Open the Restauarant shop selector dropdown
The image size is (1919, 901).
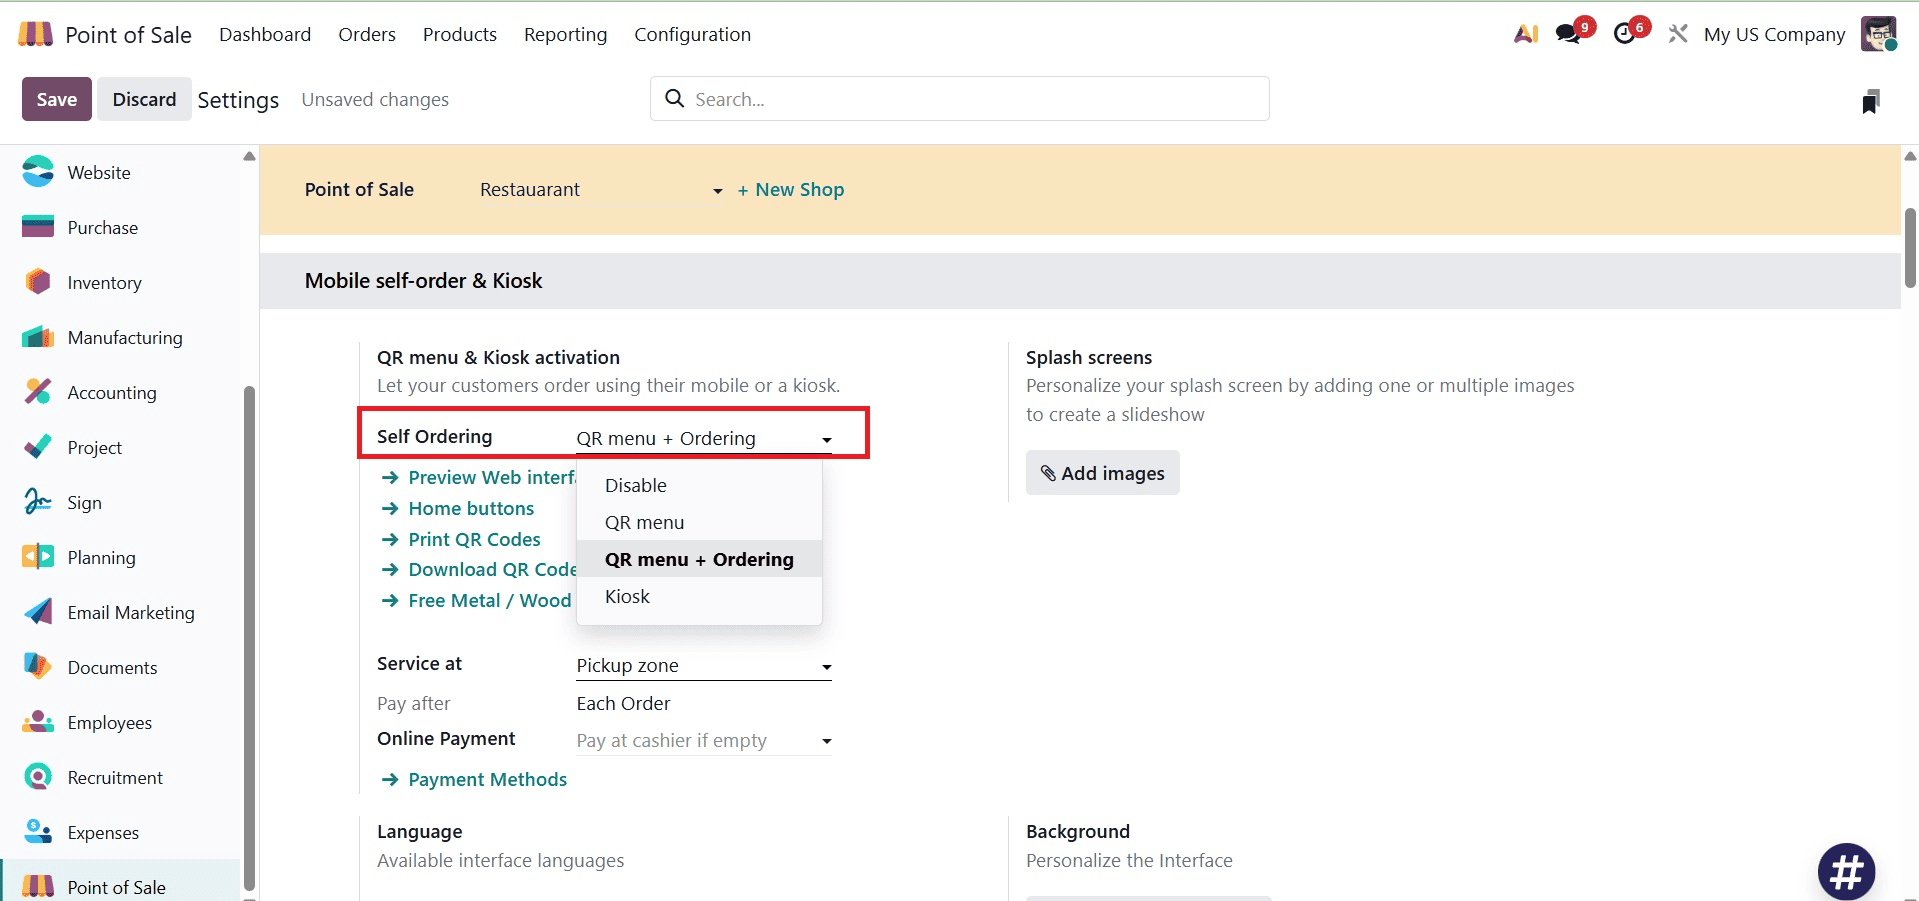point(601,190)
